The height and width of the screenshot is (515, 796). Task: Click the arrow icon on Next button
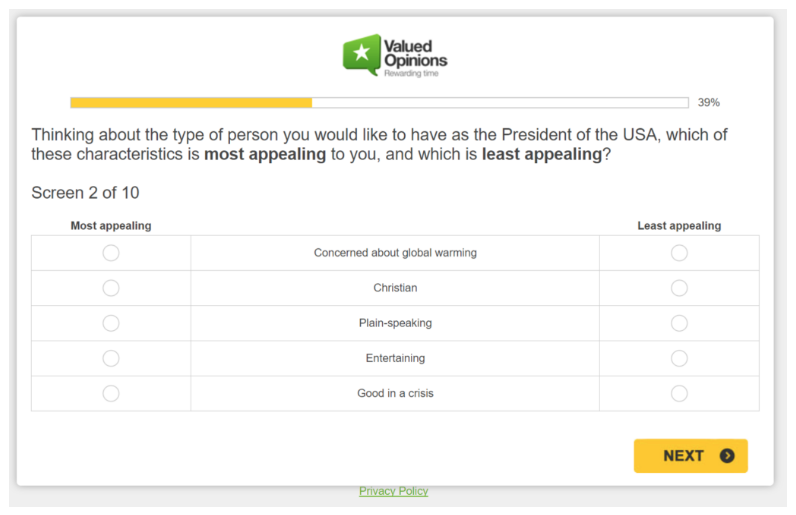[727, 456]
